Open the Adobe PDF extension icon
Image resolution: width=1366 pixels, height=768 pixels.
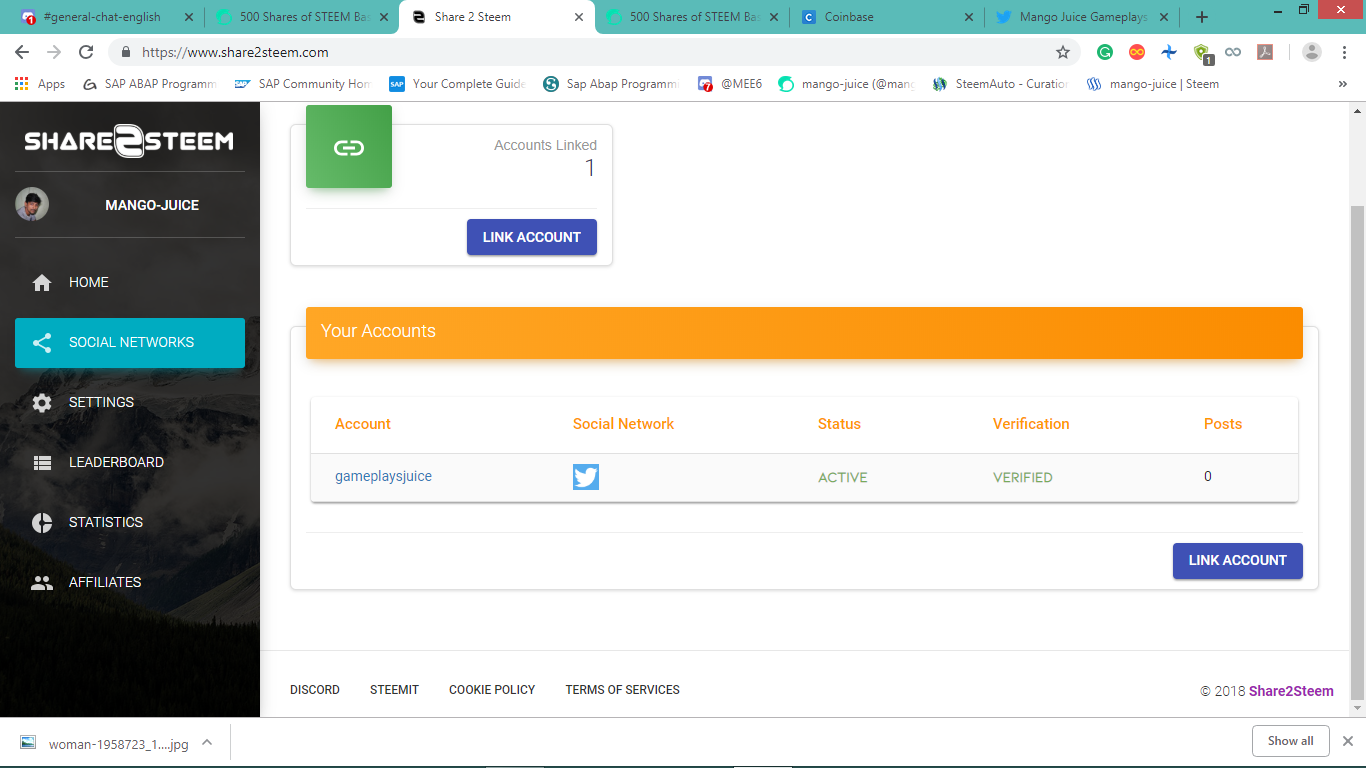click(1265, 52)
